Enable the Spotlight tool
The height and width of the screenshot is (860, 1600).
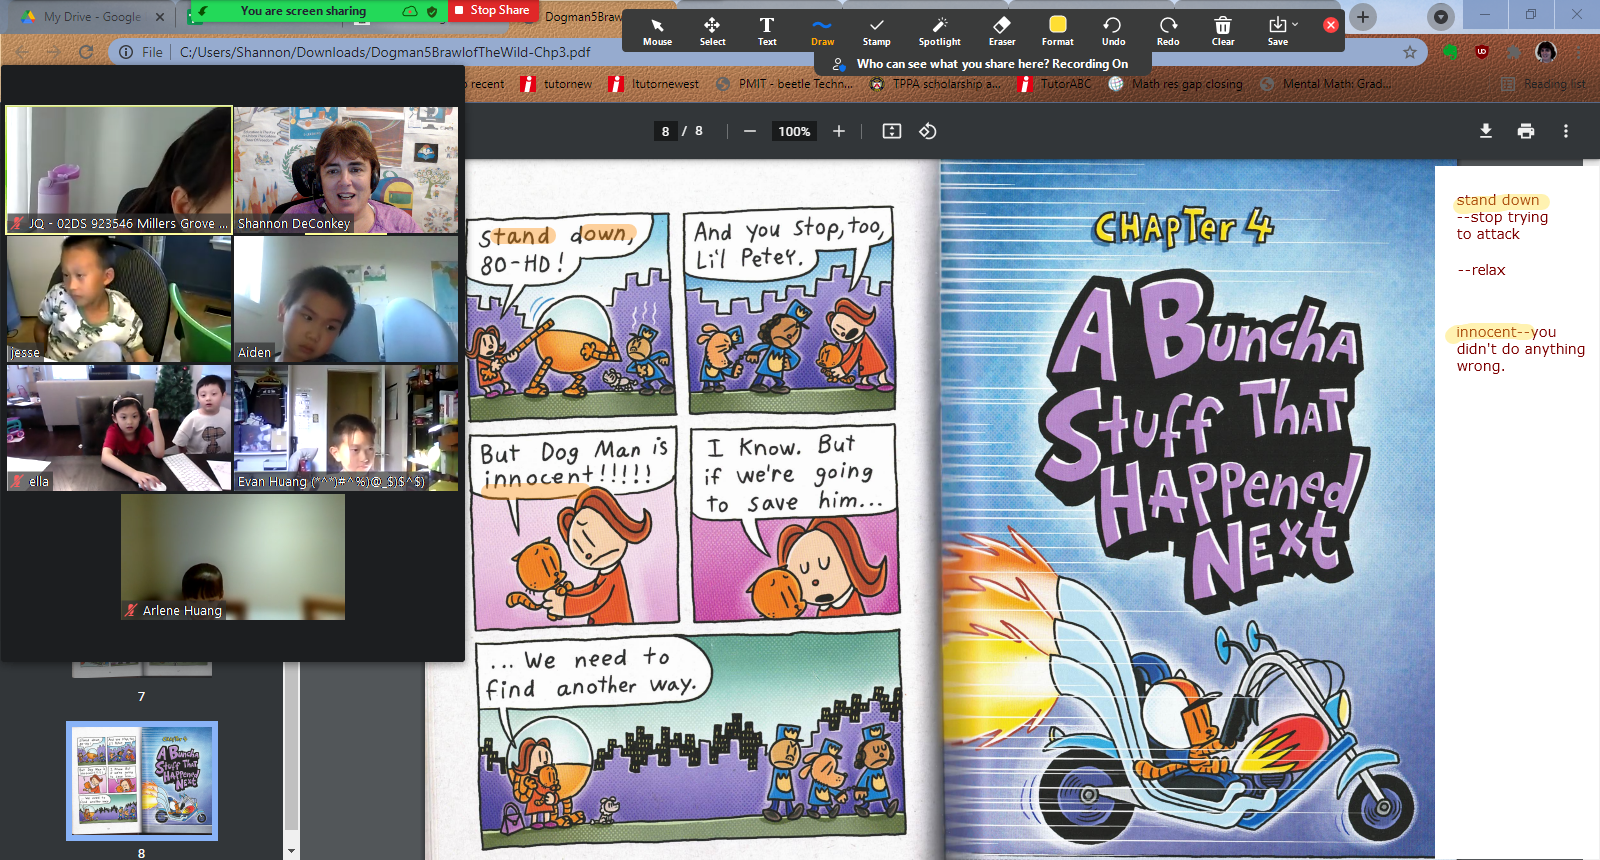[x=939, y=31]
